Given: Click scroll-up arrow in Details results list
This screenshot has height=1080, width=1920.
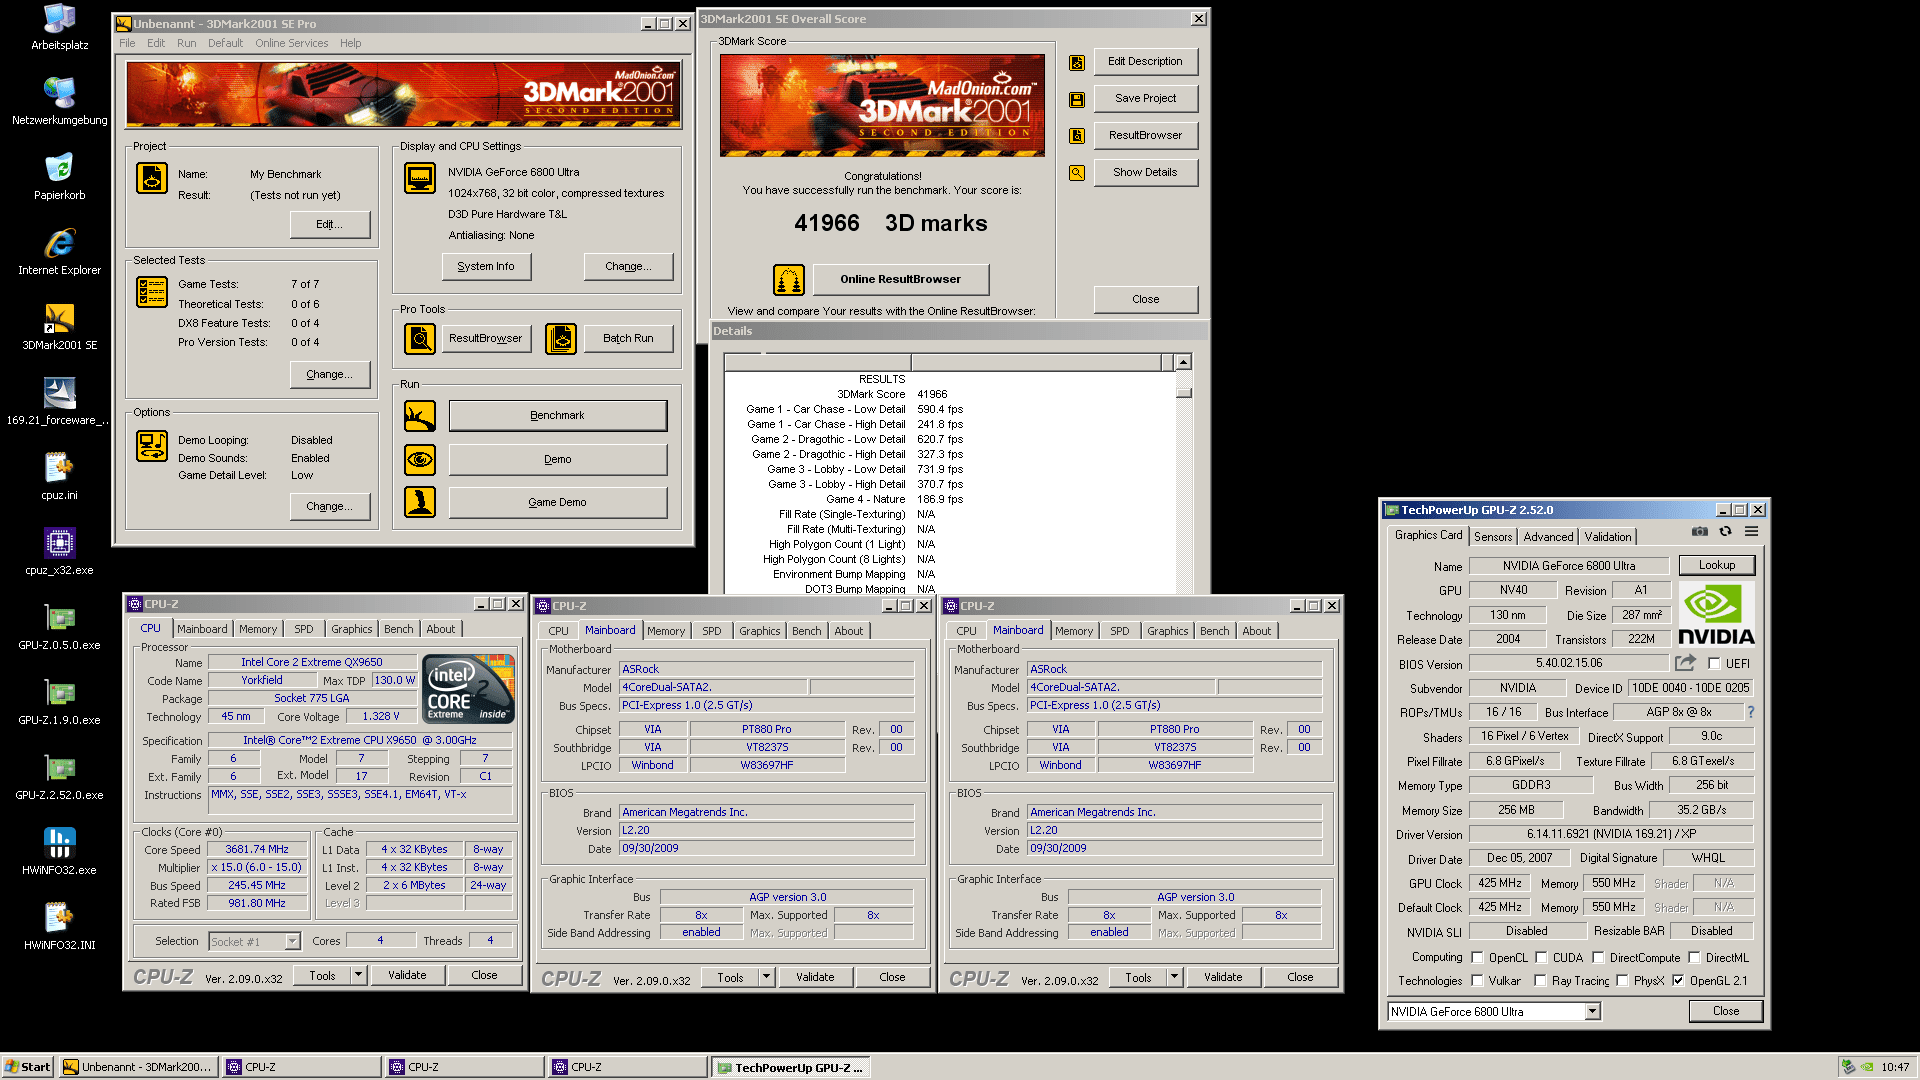Looking at the screenshot, I should [1184, 362].
